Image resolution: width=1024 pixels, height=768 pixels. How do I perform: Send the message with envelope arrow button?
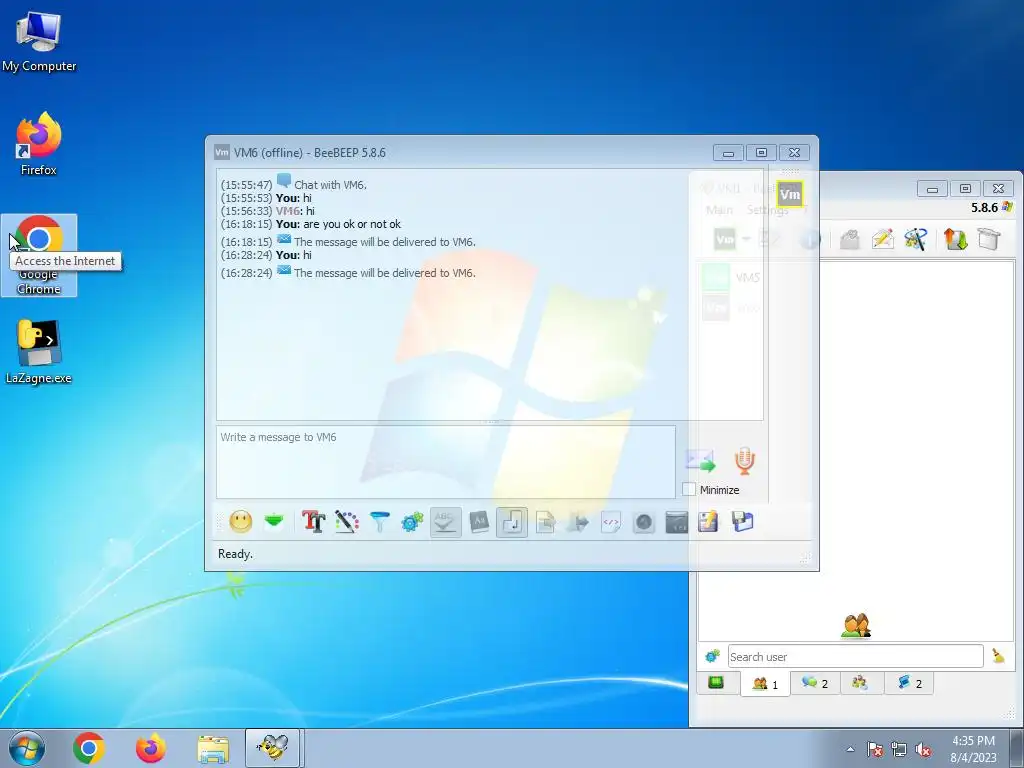tap(701, 461)
